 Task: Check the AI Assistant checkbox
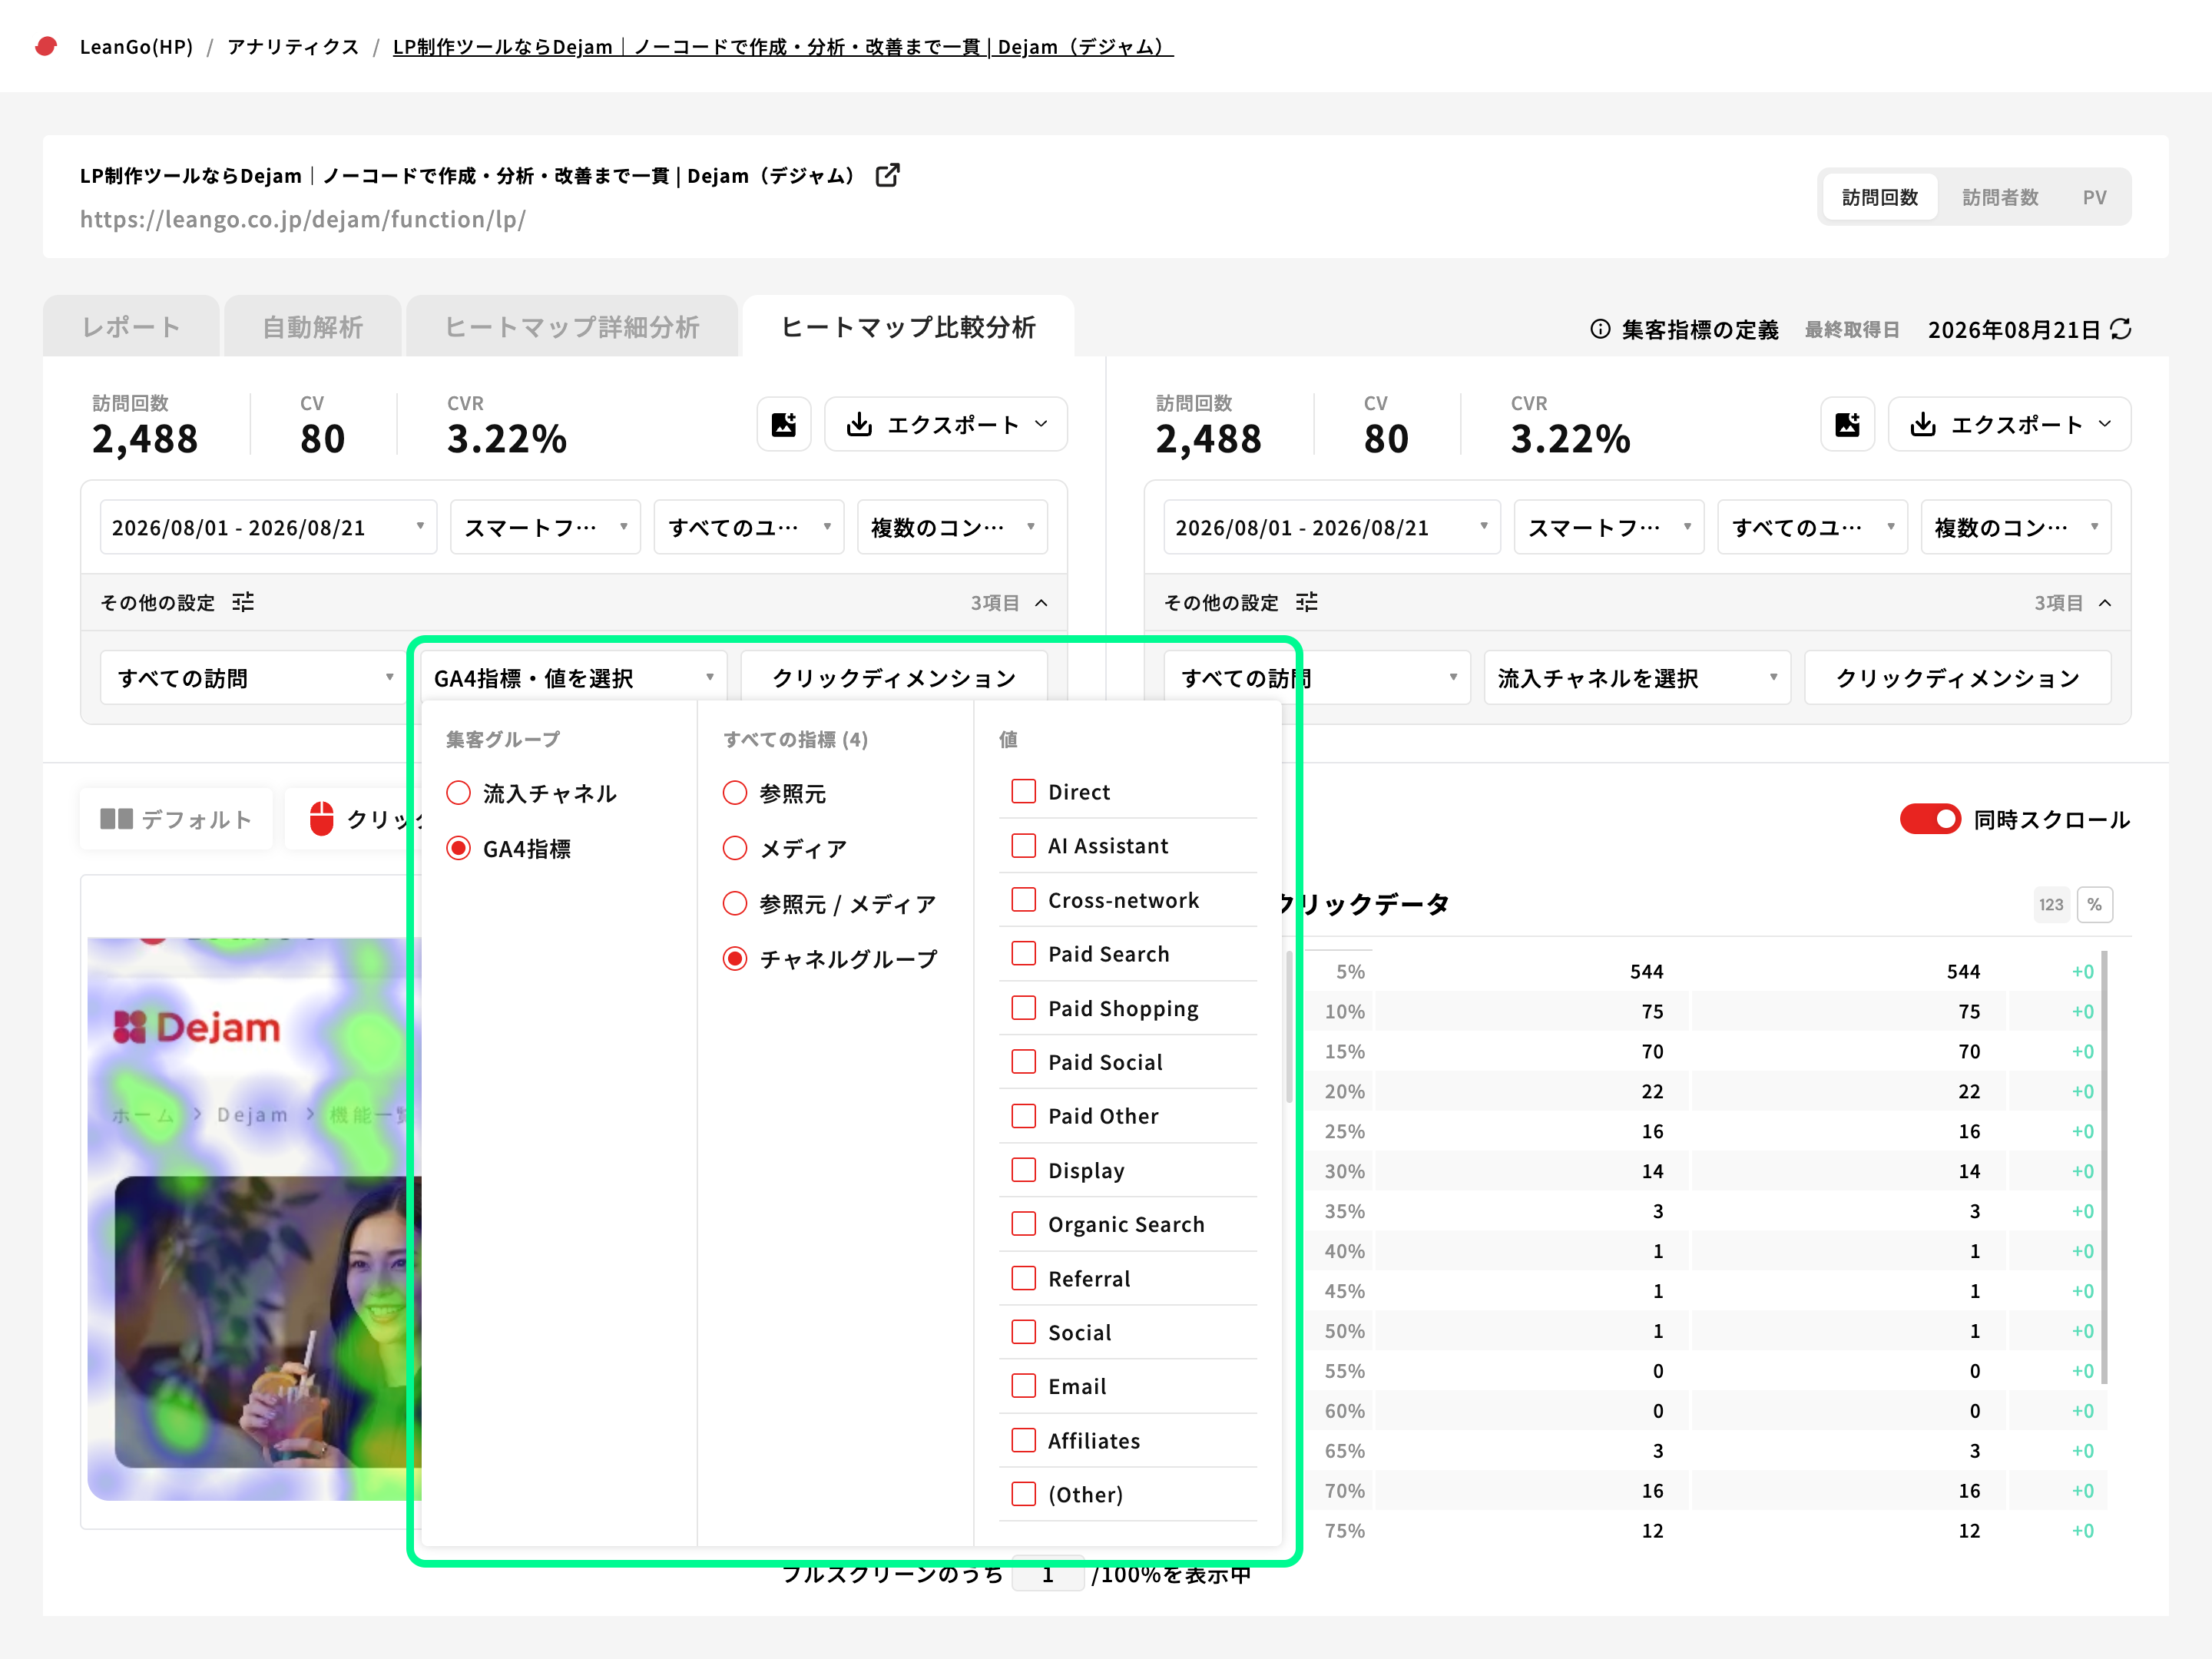1023,845
